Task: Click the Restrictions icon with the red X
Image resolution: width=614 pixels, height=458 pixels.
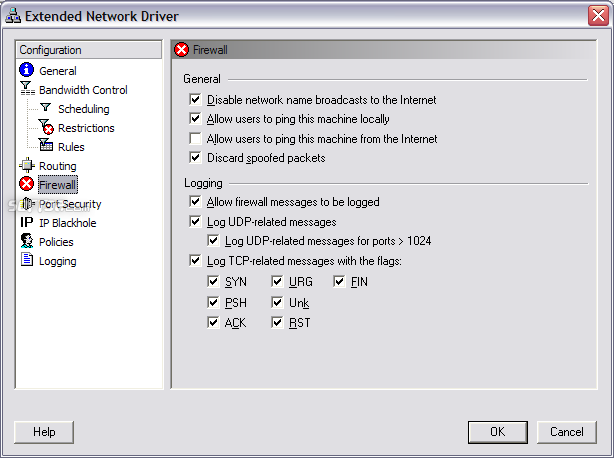Action: click(x=46, y=126)
